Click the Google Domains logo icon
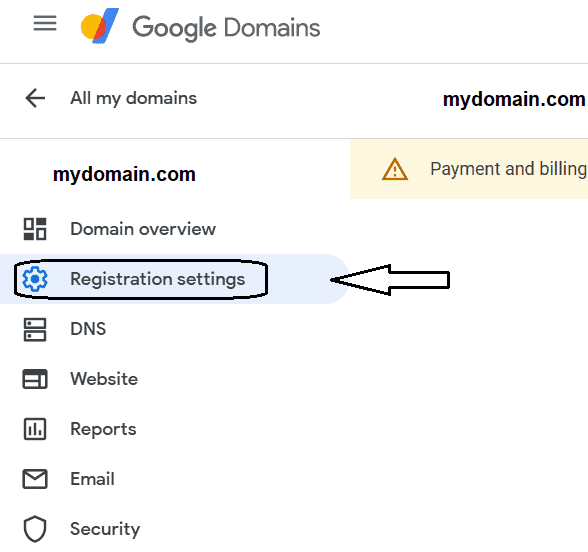 pyautogui.click(x=100, y=26)
